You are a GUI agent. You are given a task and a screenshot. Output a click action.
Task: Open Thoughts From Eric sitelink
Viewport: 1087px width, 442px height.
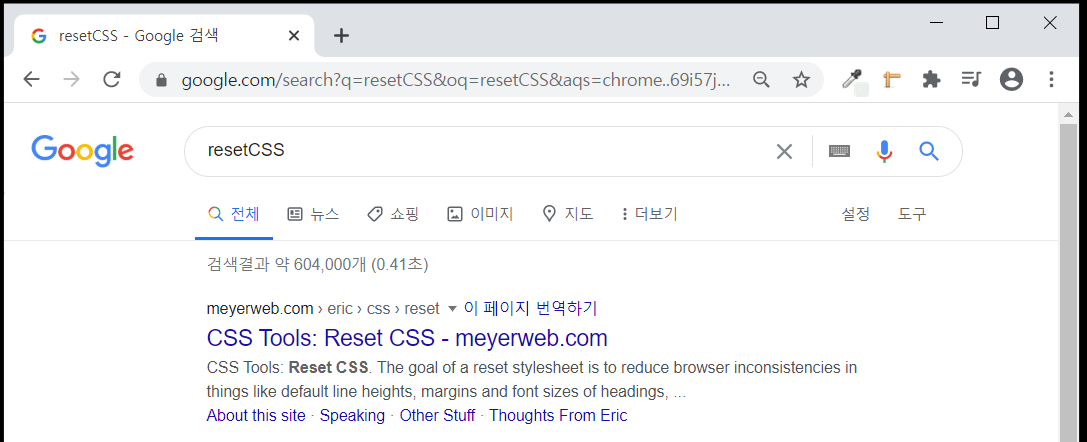tap(558, 416)
